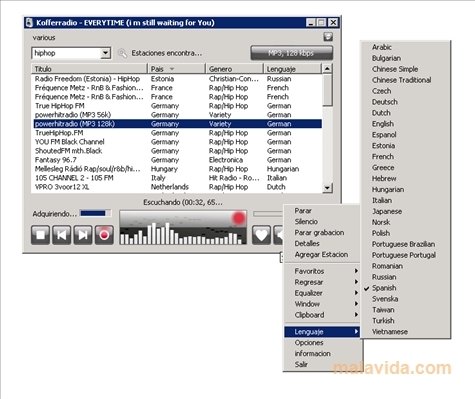Expand the Equalizer submenu
The height and width of the screenshot is (399, 475).
322,293
